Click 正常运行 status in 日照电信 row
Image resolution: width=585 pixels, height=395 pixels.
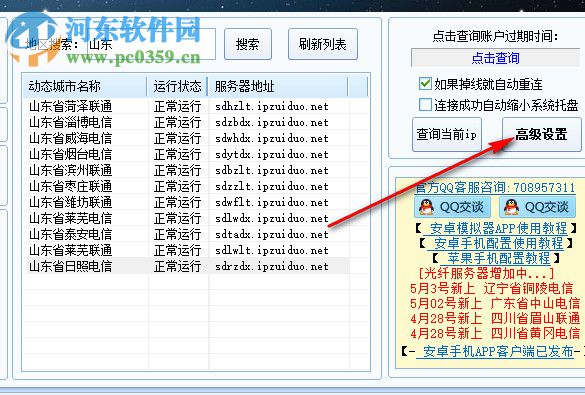coord(178,267)
